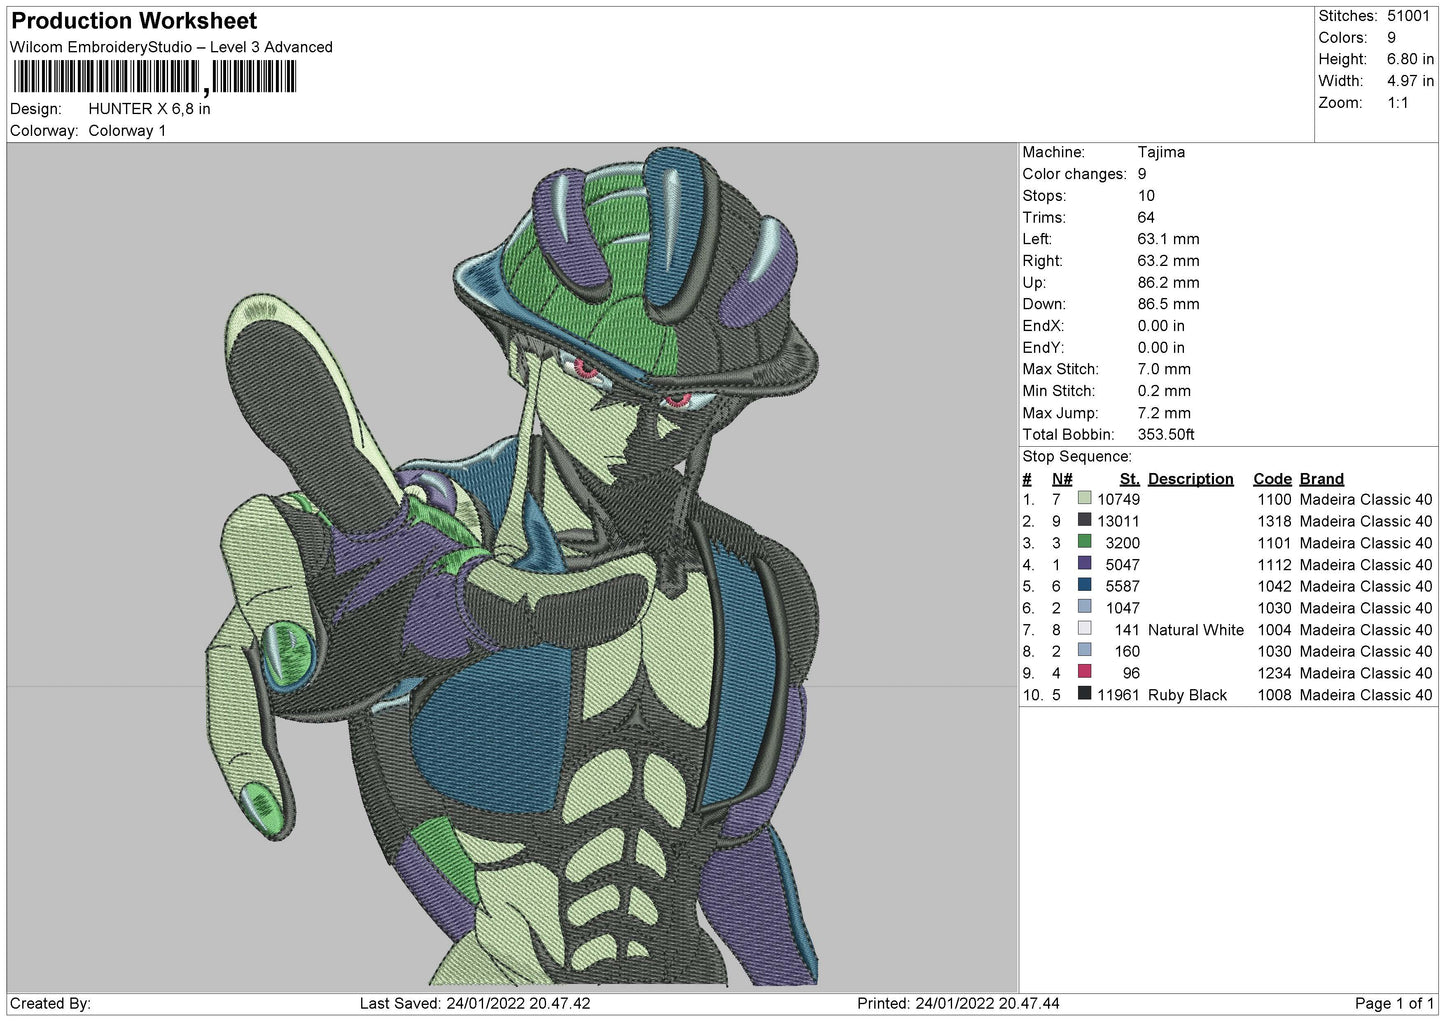Click the EndY value "0.00 in"
This screenshot has width=1445, height=1021.
(1161, 348)
